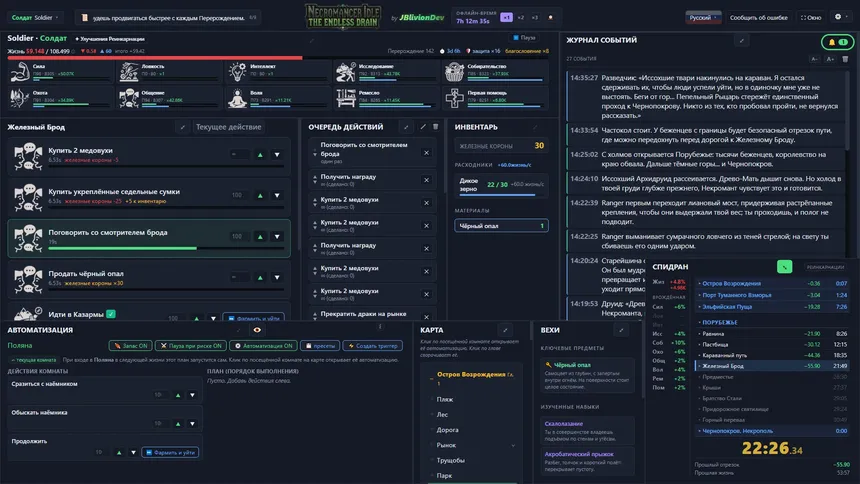Remove the first "Получить награду" from the queue
860x484 pixels.
(x=426, y=180)
